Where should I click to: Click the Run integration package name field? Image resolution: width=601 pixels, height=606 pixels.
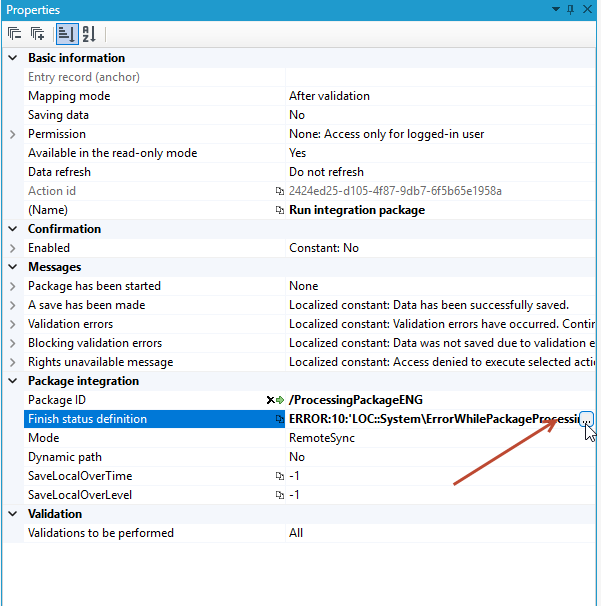(357, 210)
